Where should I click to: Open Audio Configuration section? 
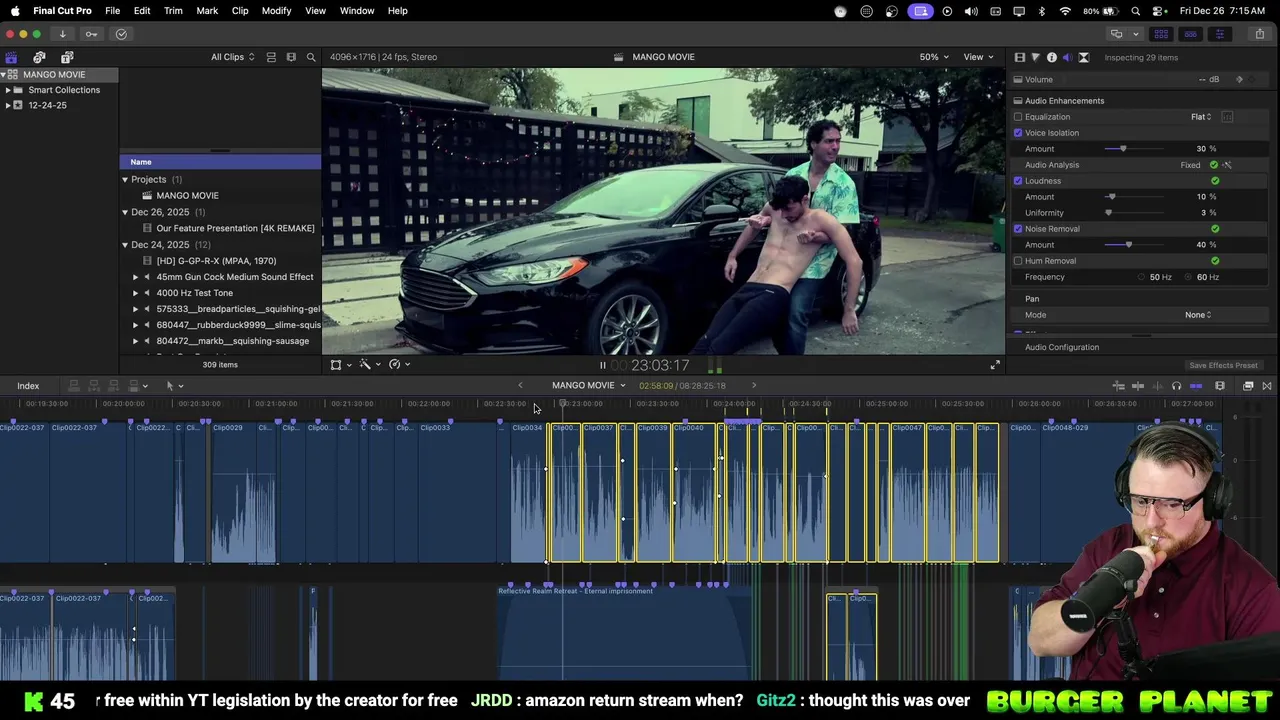coord(1062,347)
